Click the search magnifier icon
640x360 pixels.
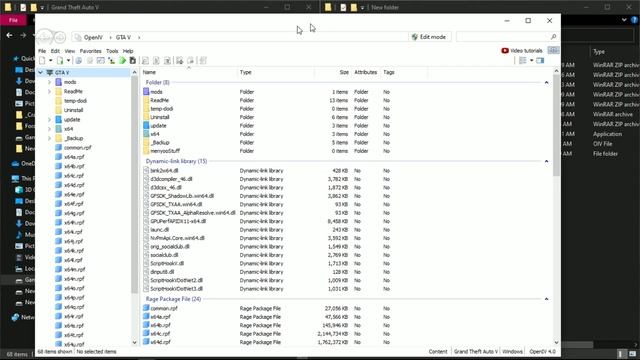[553, 37]
